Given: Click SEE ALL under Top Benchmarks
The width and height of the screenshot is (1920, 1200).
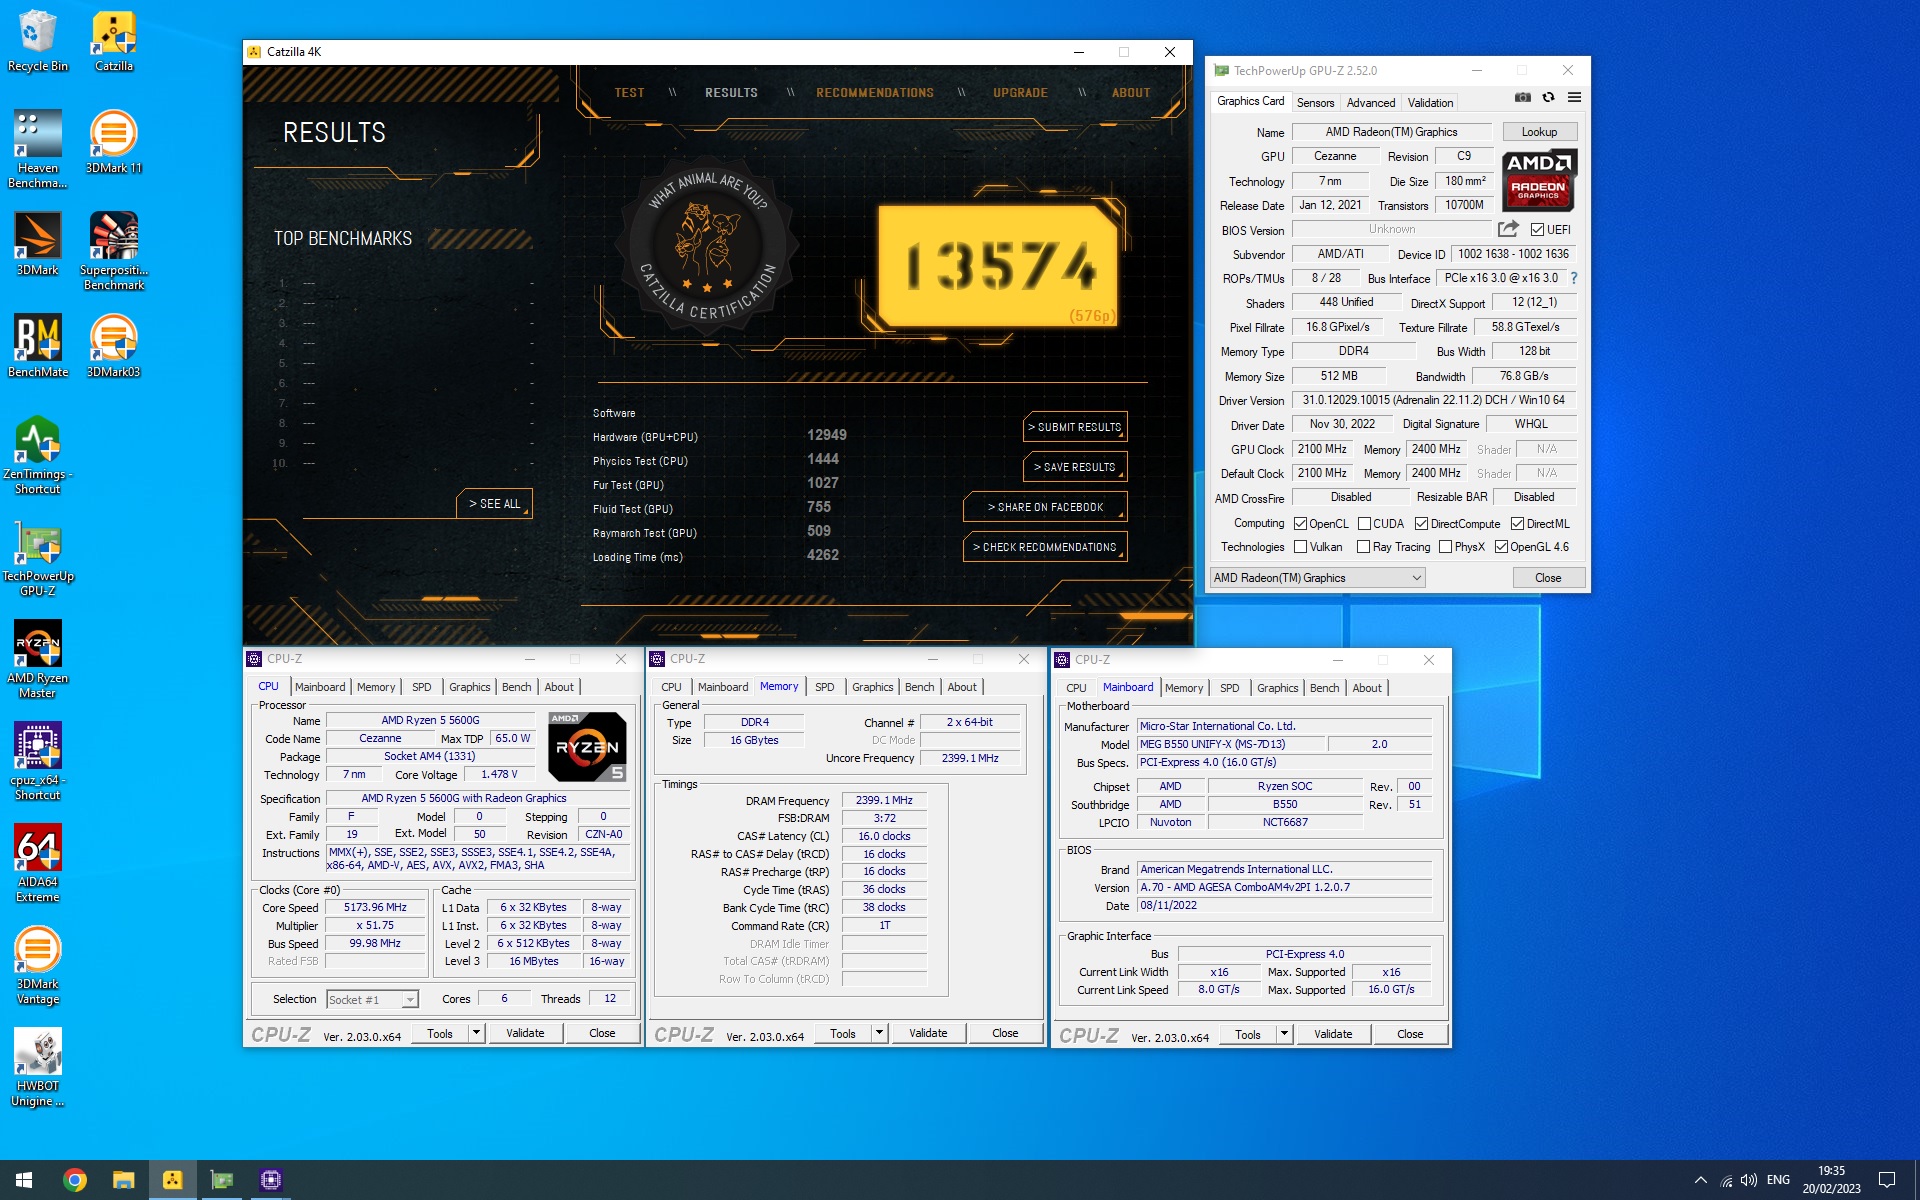Looking at the screenshot, I should click(x=494, y=504).
